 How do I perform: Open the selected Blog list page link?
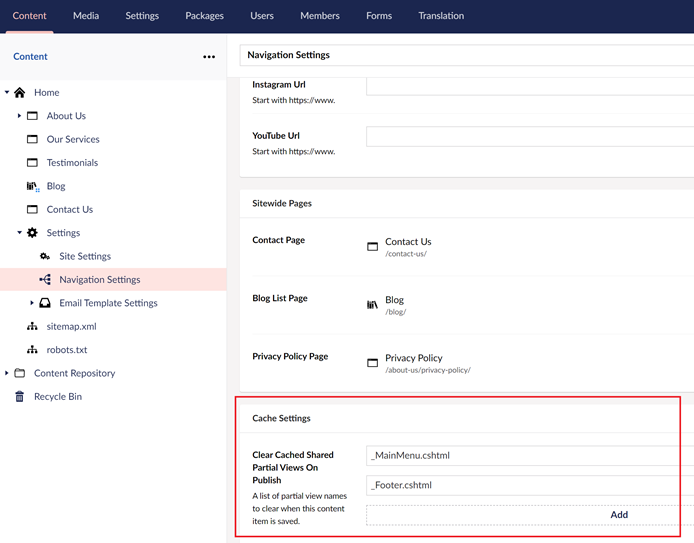[394, 300]
